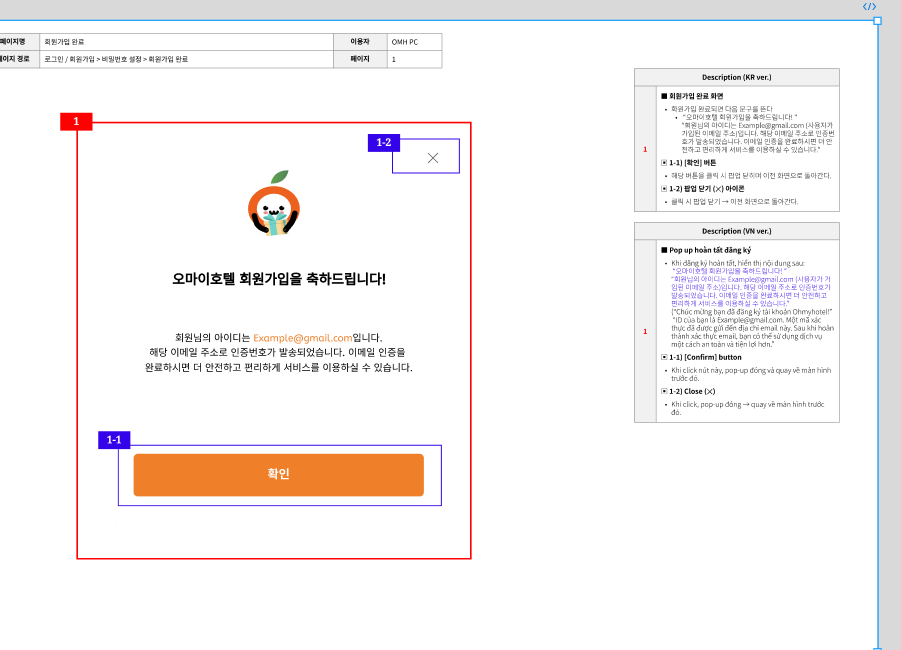The height and width of the screenshot is (650, 901).
Task: Select the Chúc mừng bạn đã đăng ký translation line
Action: tap(752, 311)
